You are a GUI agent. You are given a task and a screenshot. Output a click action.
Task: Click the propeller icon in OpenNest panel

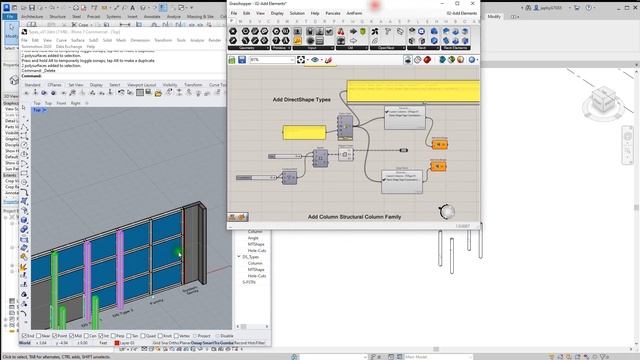pyautogui.click(x=375, y=31)
